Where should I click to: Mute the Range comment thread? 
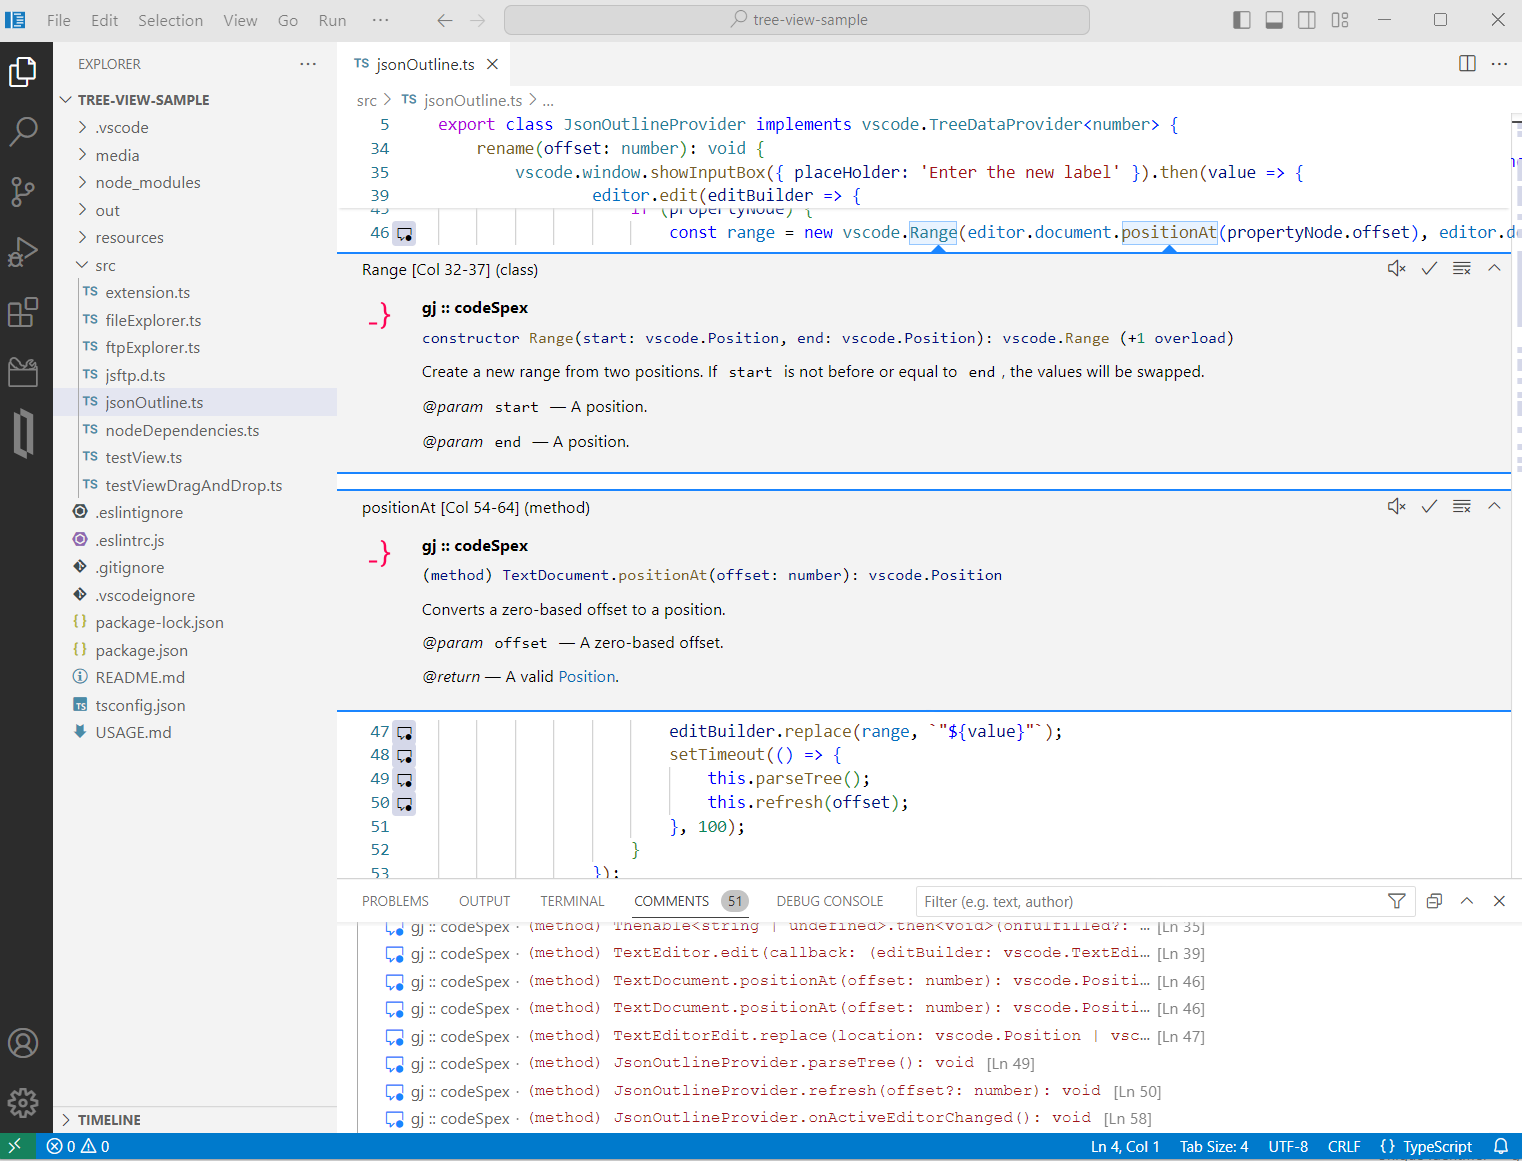click(1397, 268)
